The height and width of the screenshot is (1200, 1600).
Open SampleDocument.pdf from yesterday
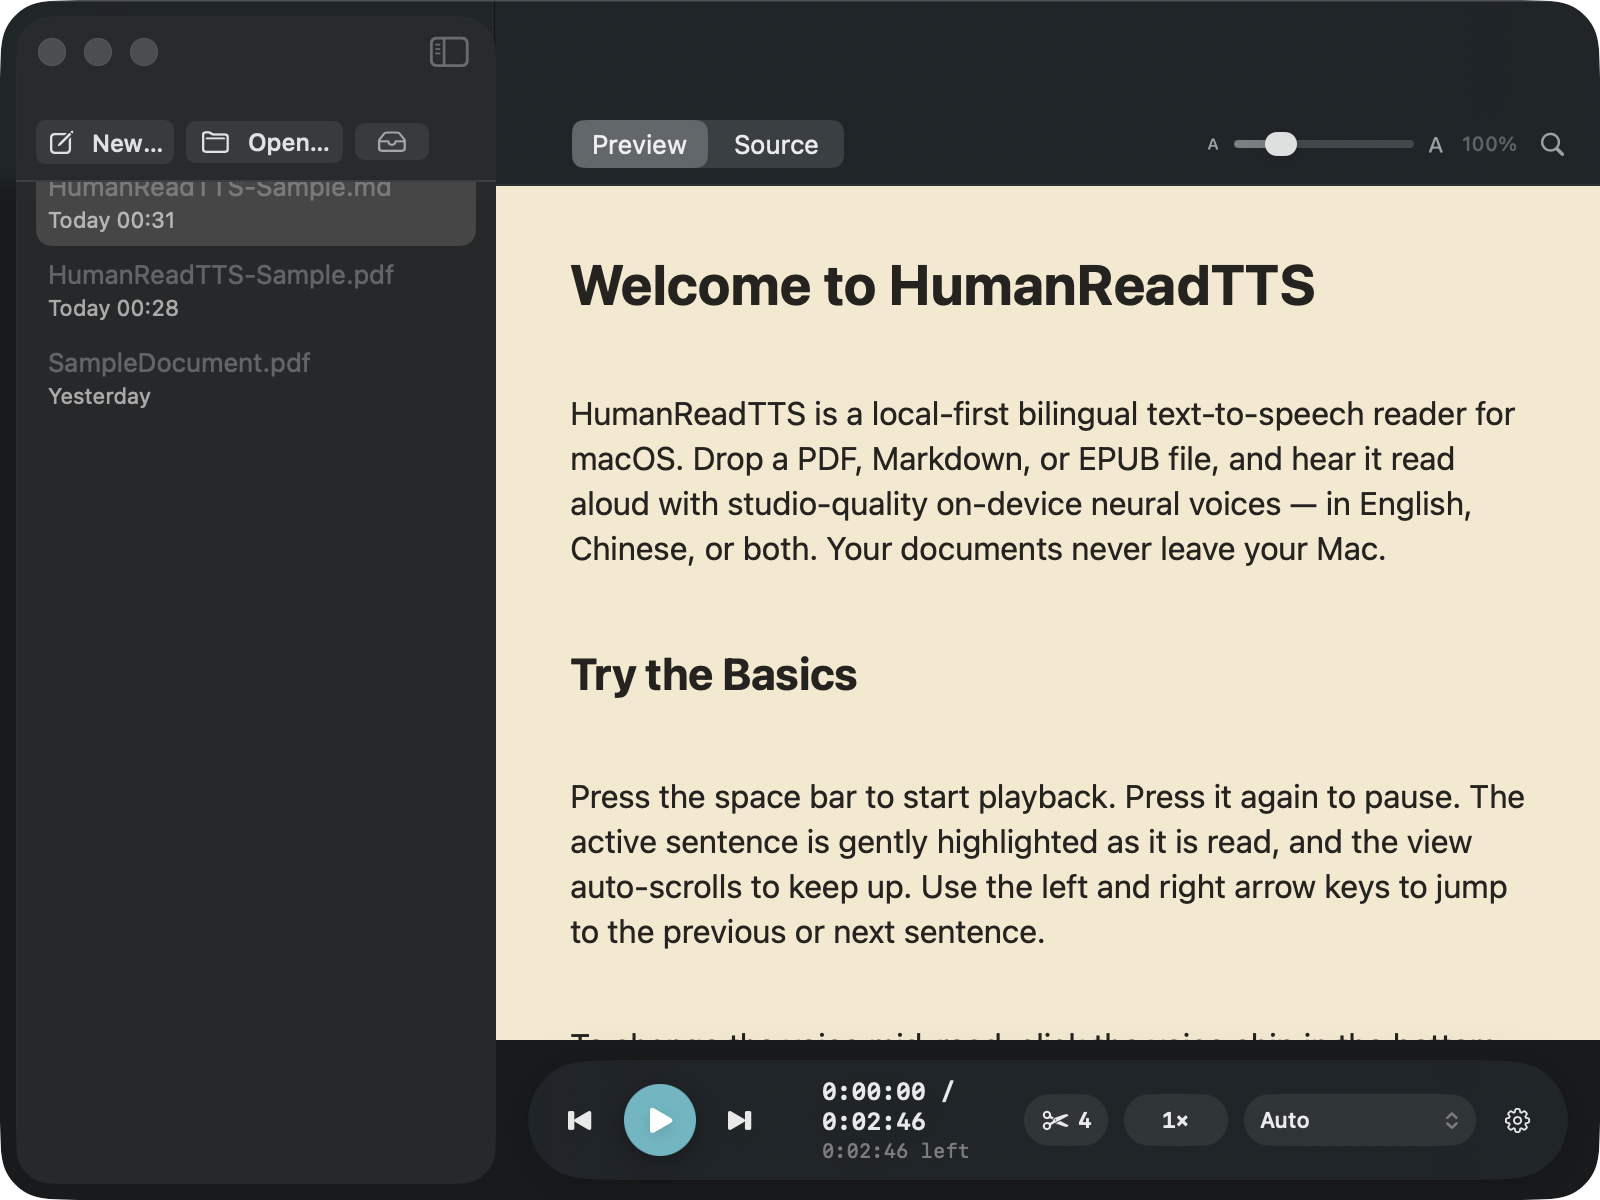(256, 379)
